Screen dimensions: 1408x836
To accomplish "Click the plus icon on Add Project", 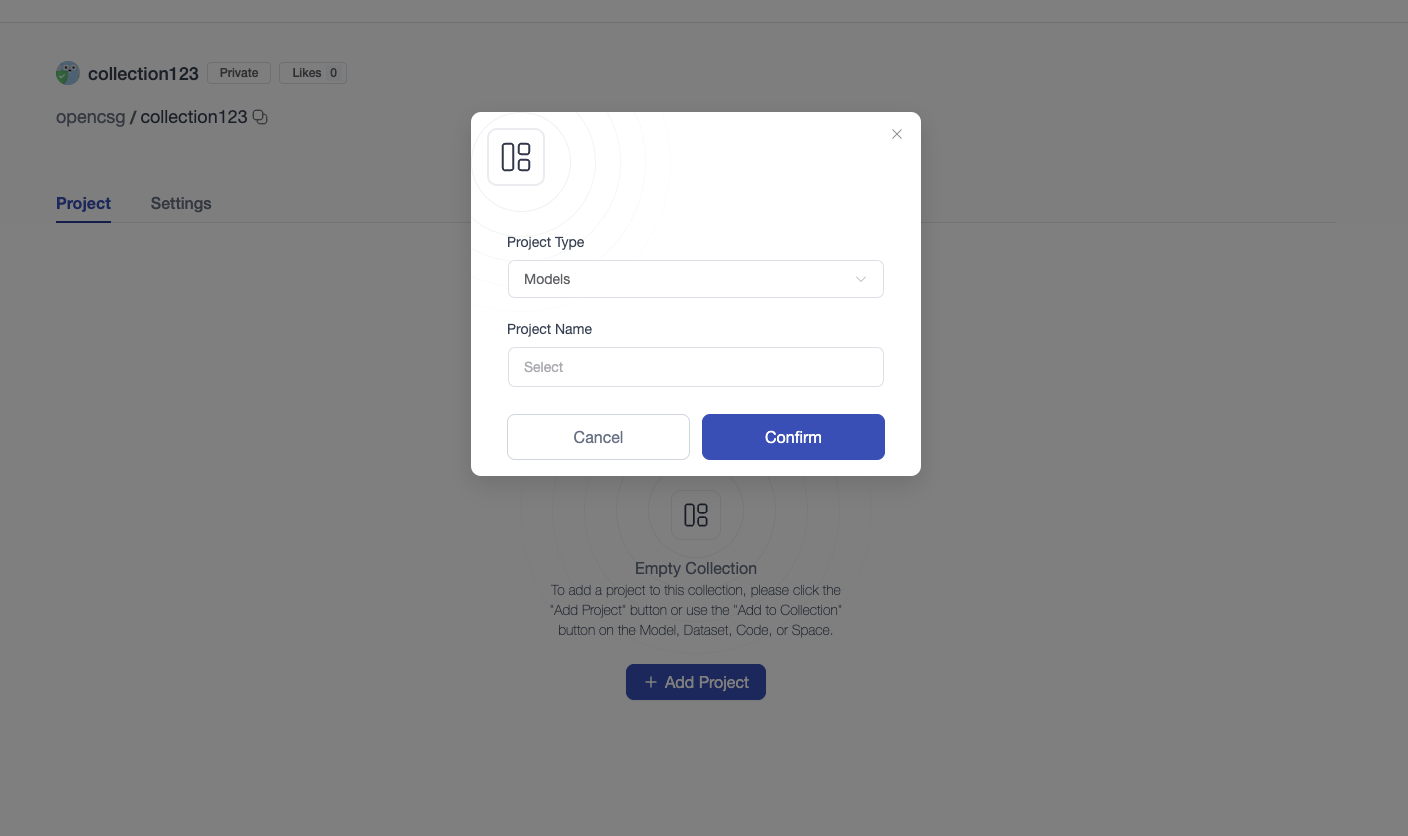I will (x=651, y=682).
